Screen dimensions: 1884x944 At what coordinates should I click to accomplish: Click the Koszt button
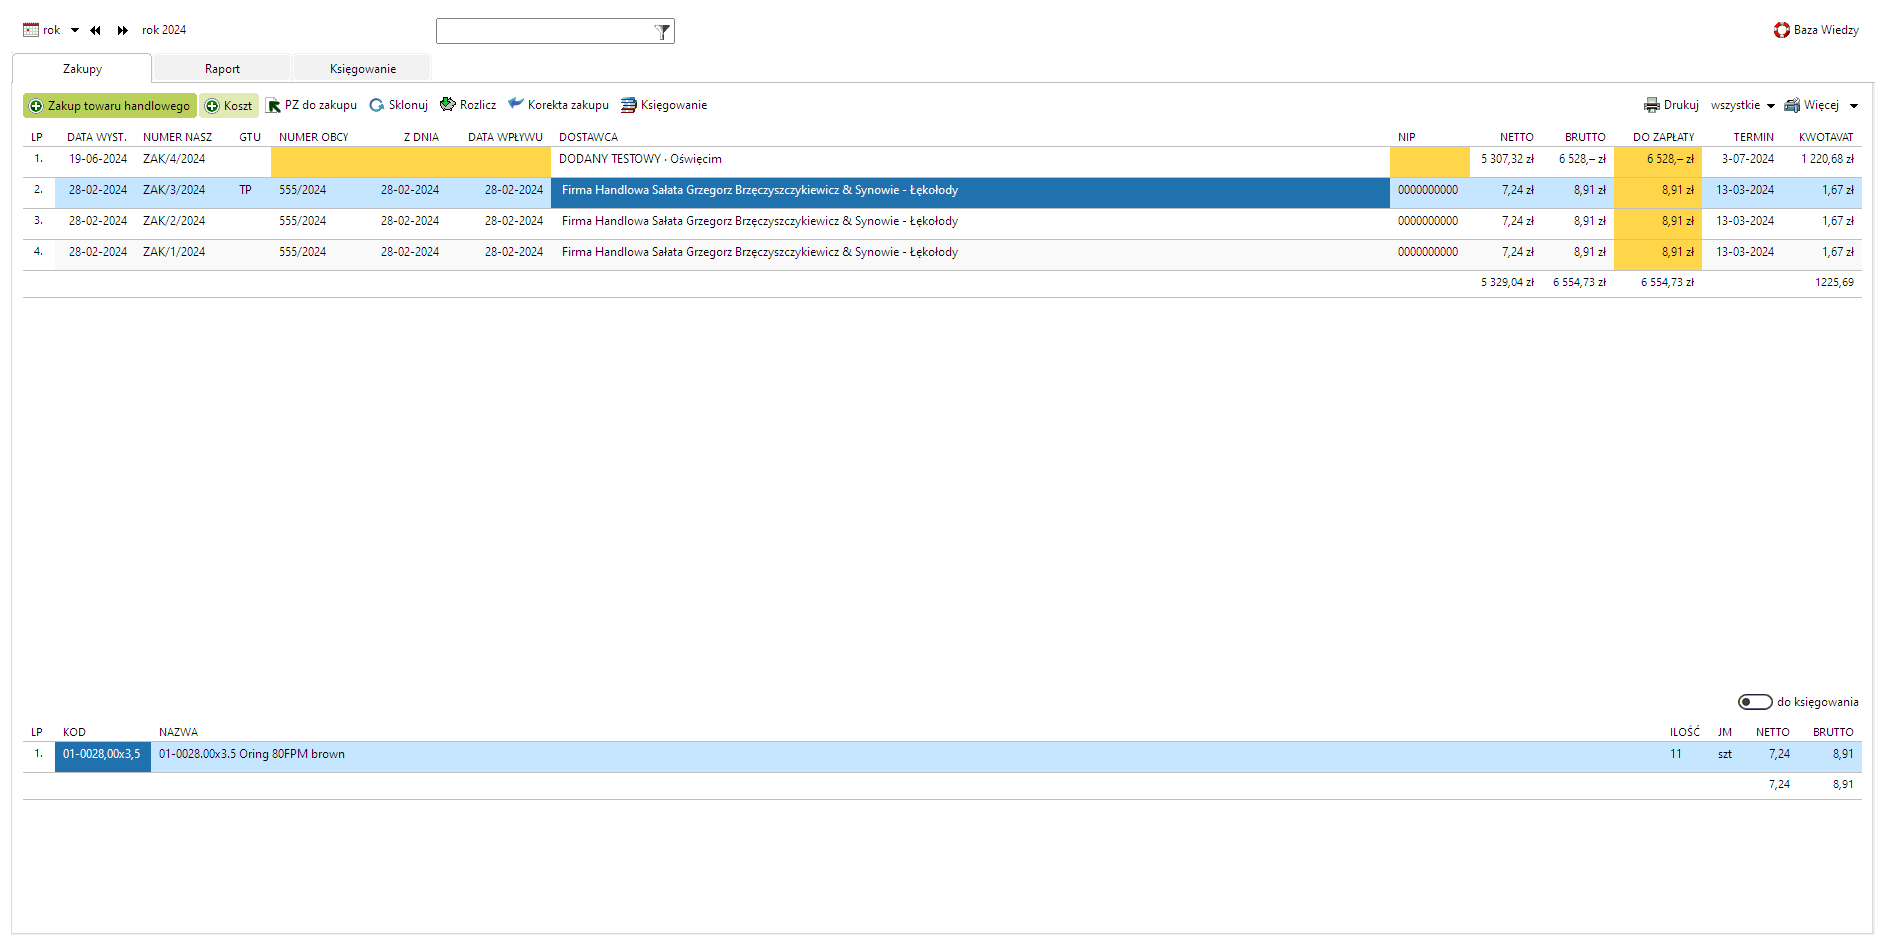click(x=229, y=106)
